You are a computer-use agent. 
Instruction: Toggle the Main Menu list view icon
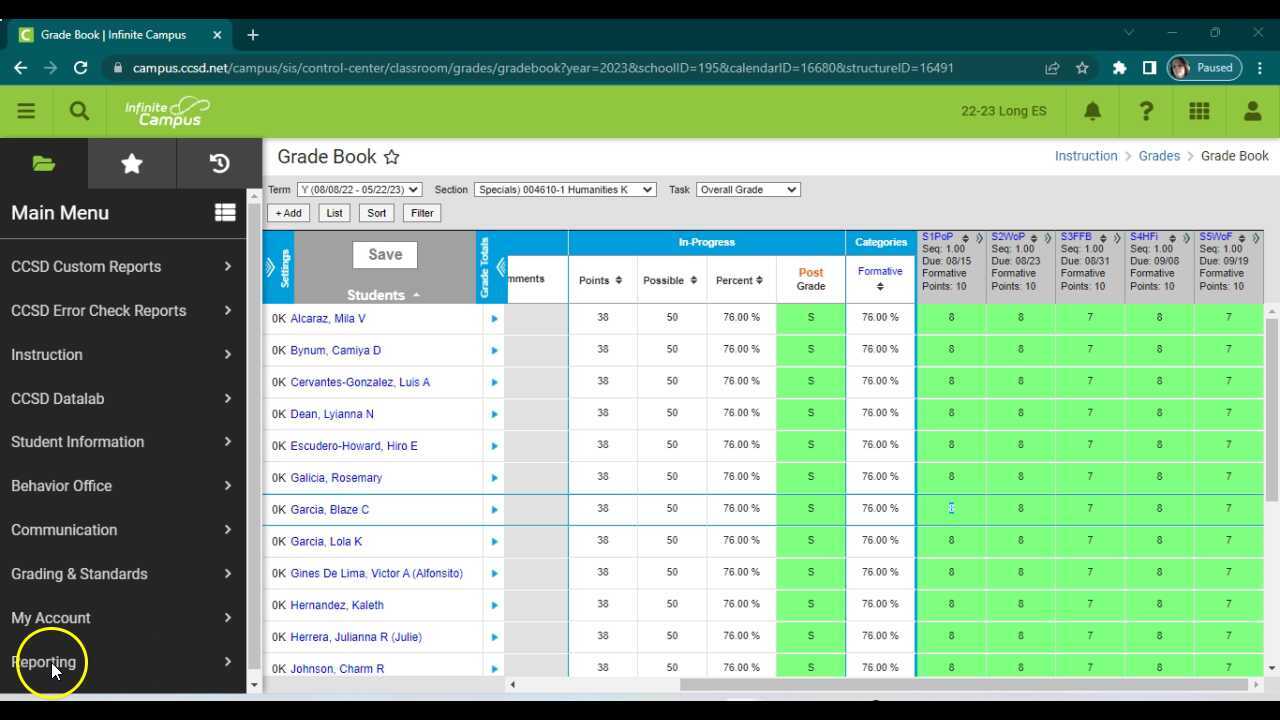pyautogui.click(x=225, y=213)
